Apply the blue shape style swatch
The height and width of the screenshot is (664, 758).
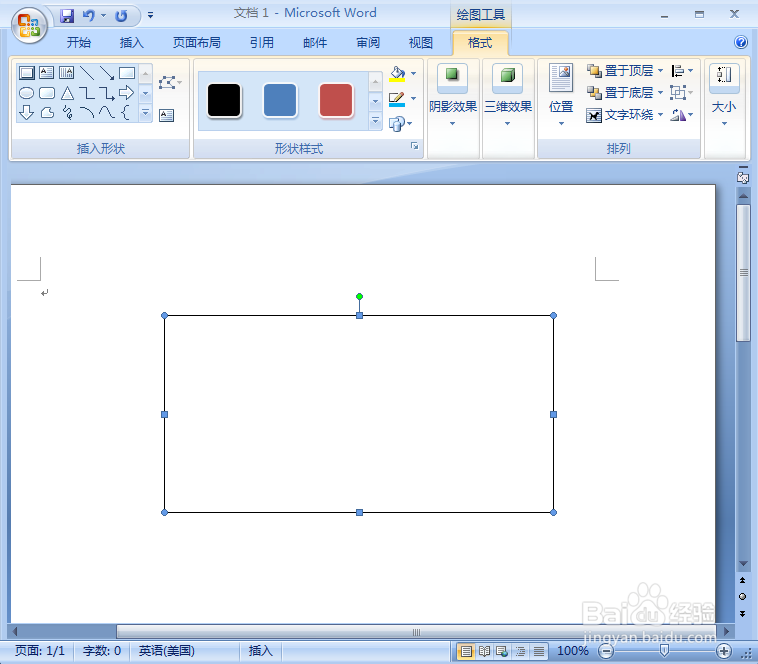click(x=280, y=101)
